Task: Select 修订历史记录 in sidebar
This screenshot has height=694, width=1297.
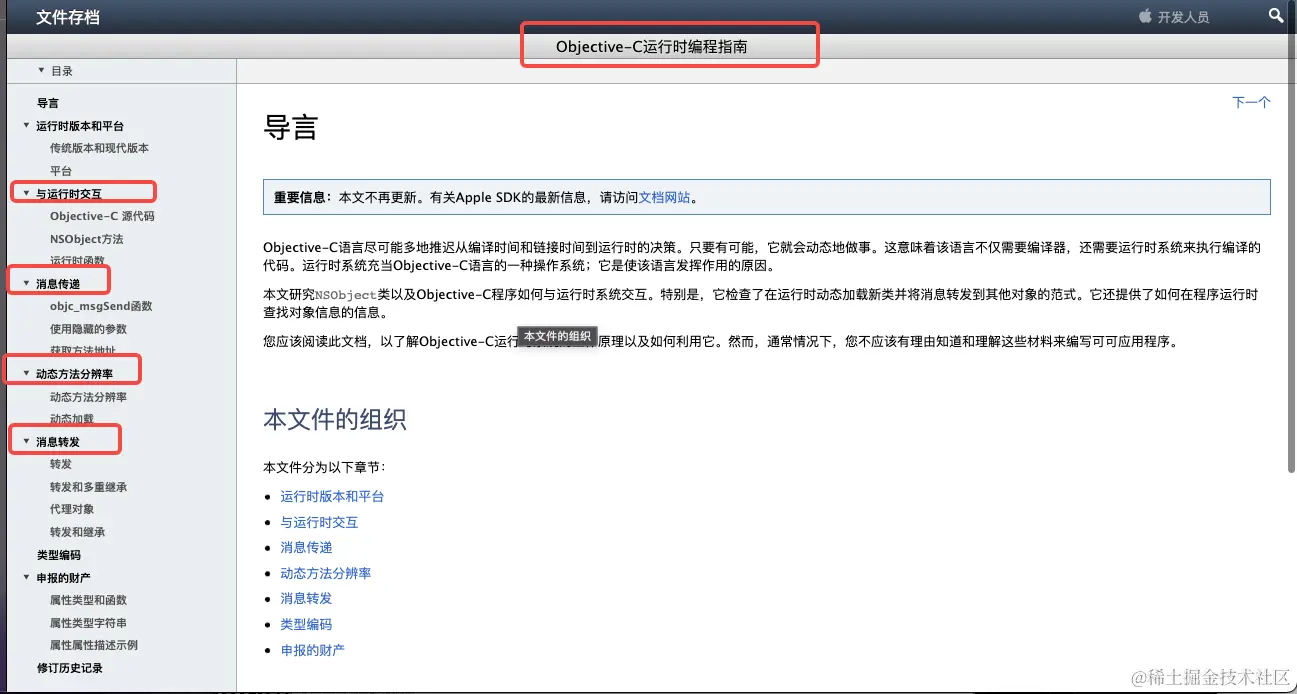Action: click(x=70, y=668)
